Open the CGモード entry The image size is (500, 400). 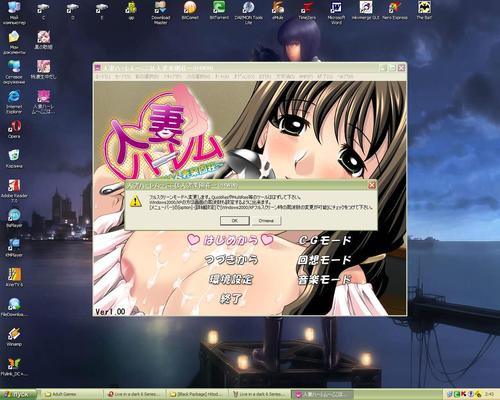tap(325, 240)
